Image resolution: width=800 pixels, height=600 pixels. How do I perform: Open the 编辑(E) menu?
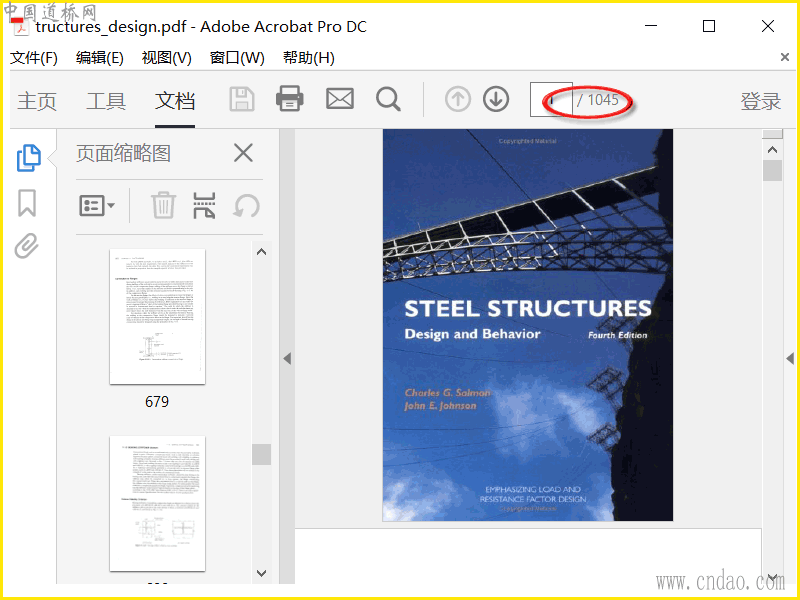coord(99,58)
